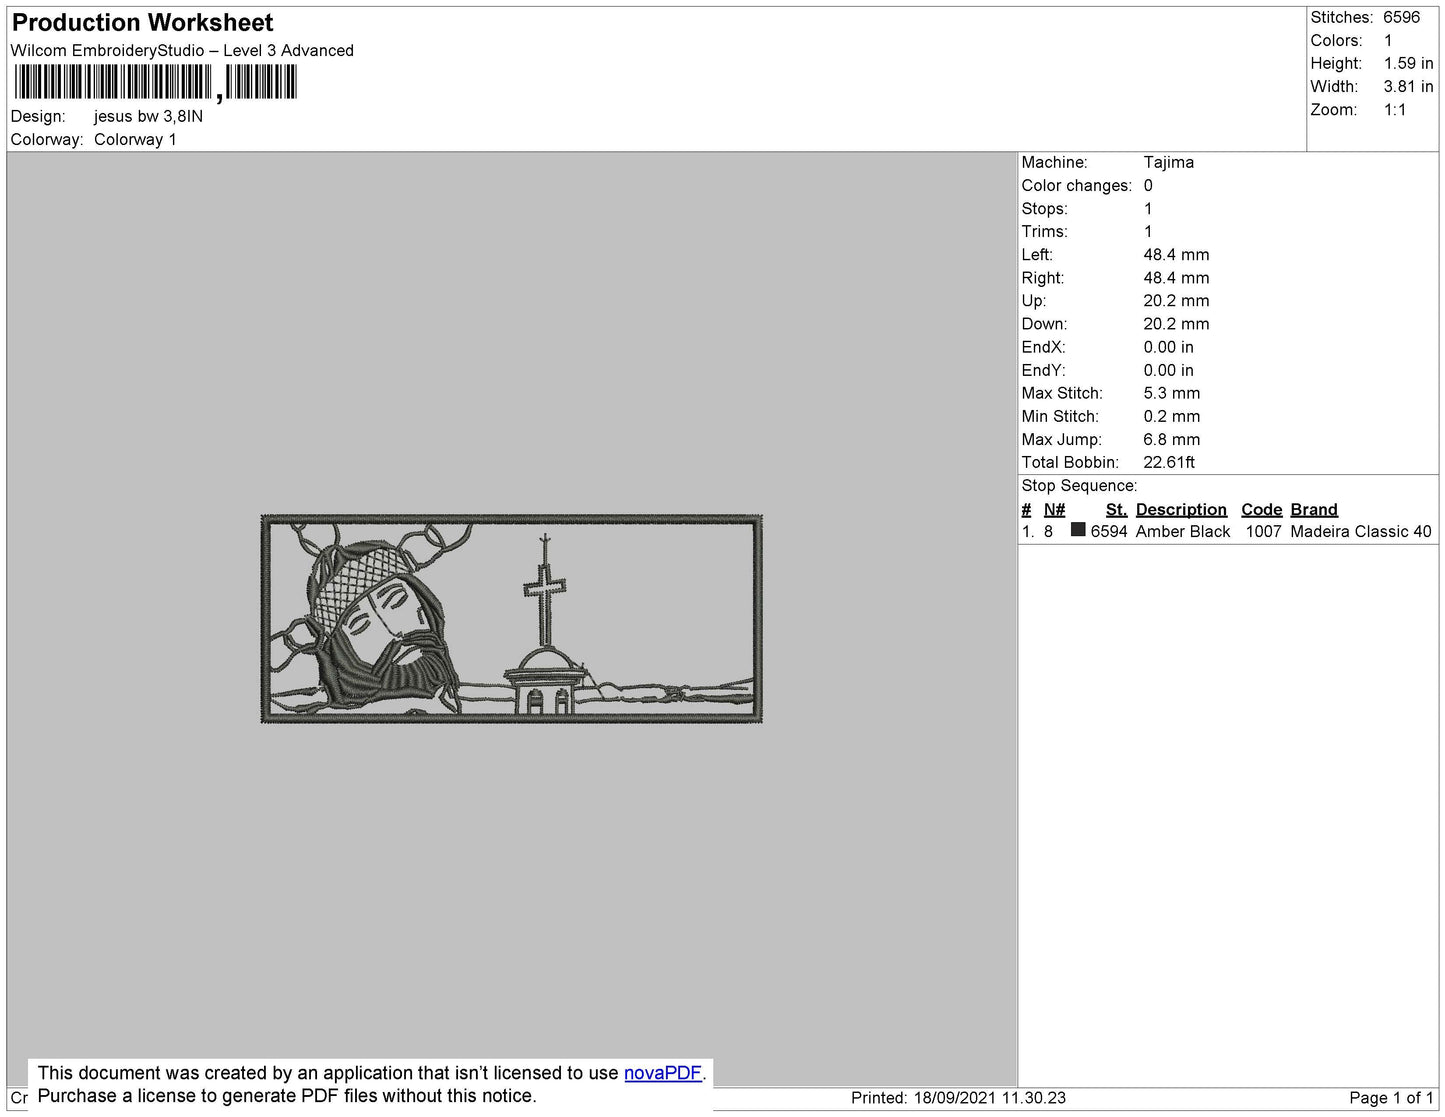Click the 'EndX:' label
This screenshot has height=1117, width=1445.
[x=1043, y=347]
